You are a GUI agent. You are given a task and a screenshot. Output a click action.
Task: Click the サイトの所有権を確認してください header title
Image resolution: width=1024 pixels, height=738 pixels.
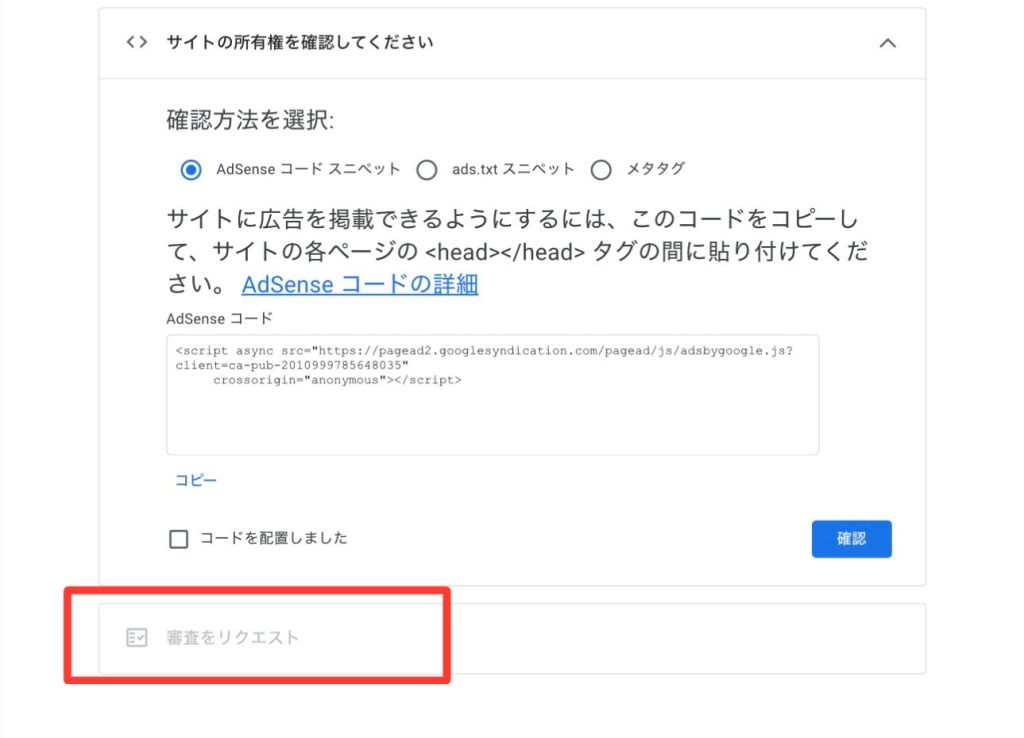300,43
